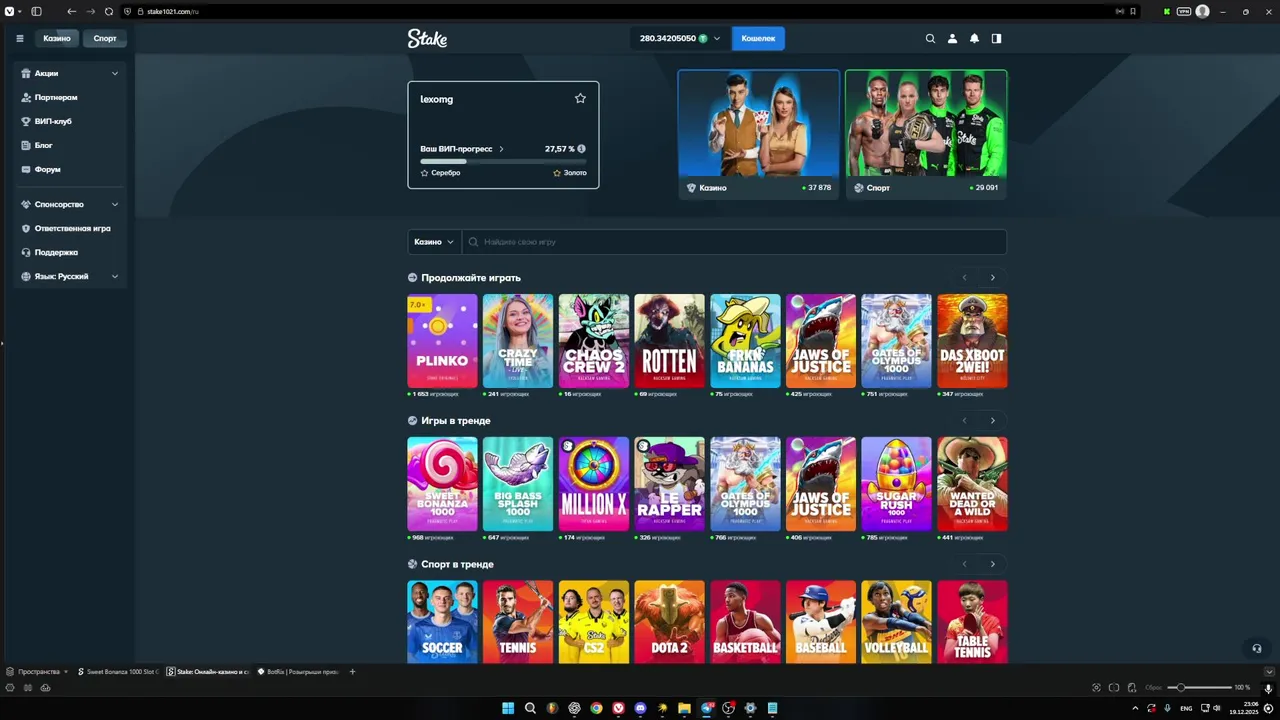The width and height of the screenshot is (1280, 720).
Task: Click the VIP progress bar
Action: pos(503,161)
